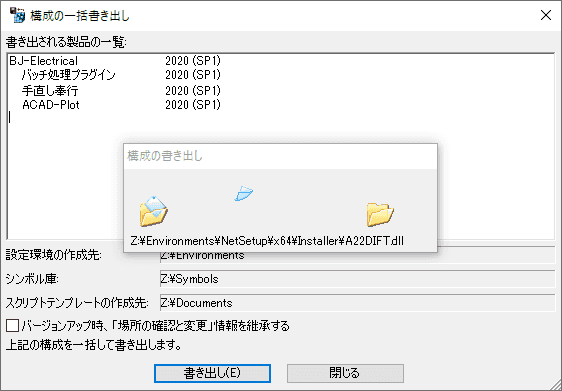Click the 閉じる button
Image resolution: width=562 pixels, height=391 pixels.
pos(345,373)
